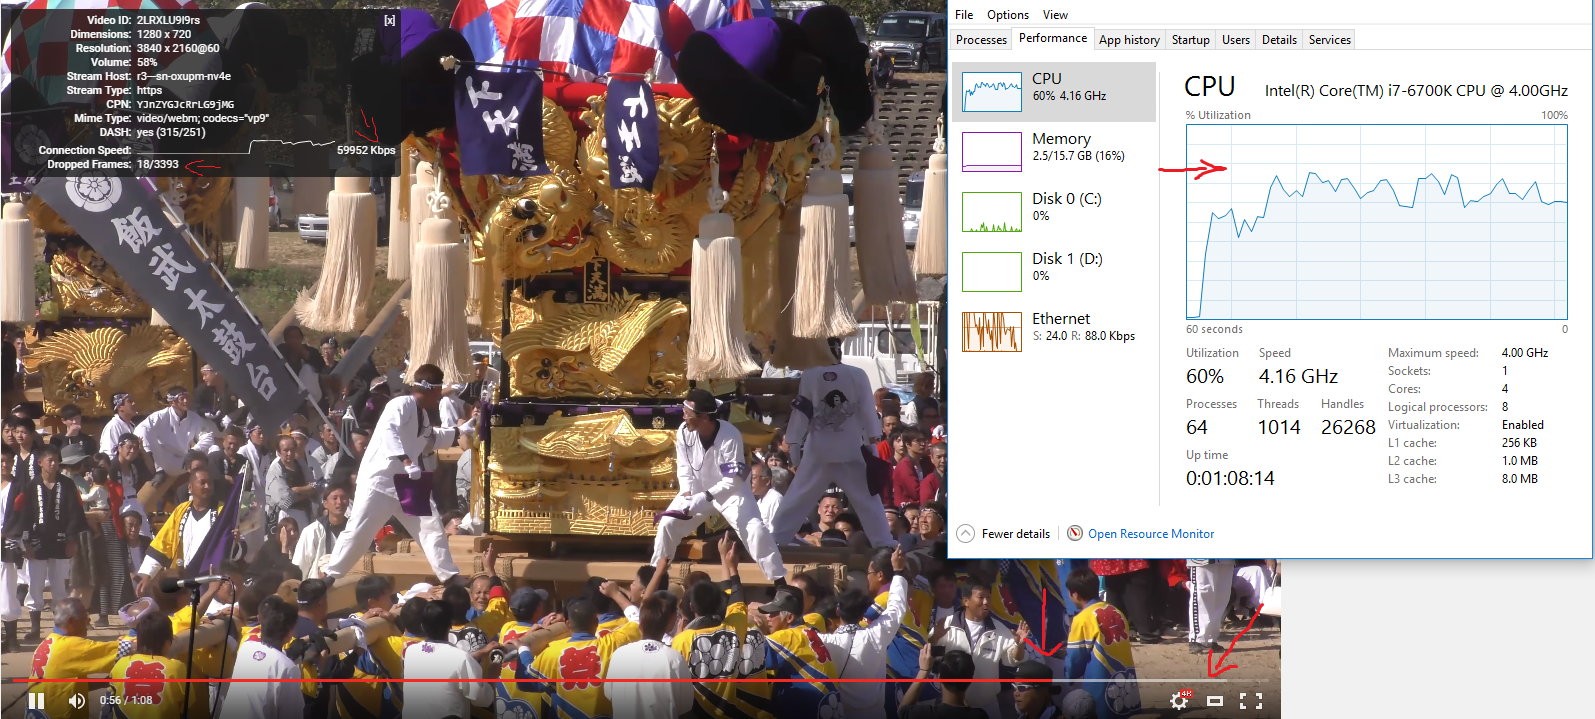Click the DASH value yes (315/251)
Viewport: 1595px width, 719px height.
(171, 132)
